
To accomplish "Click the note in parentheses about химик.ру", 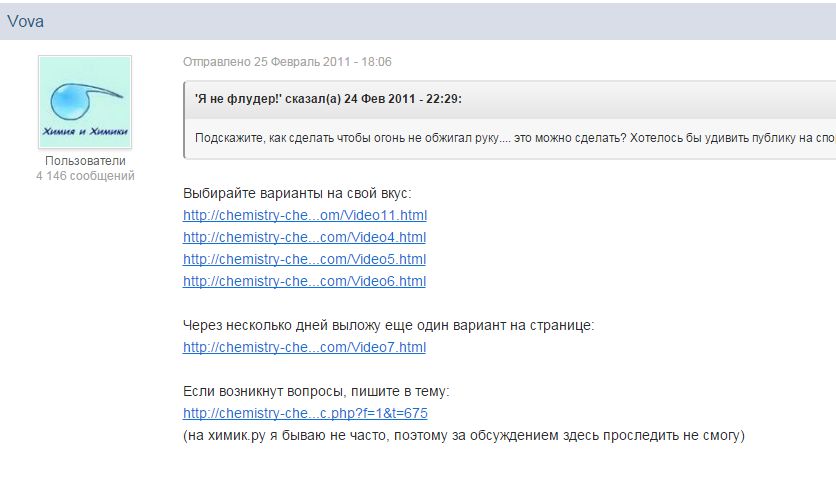I will click(464, 435).
